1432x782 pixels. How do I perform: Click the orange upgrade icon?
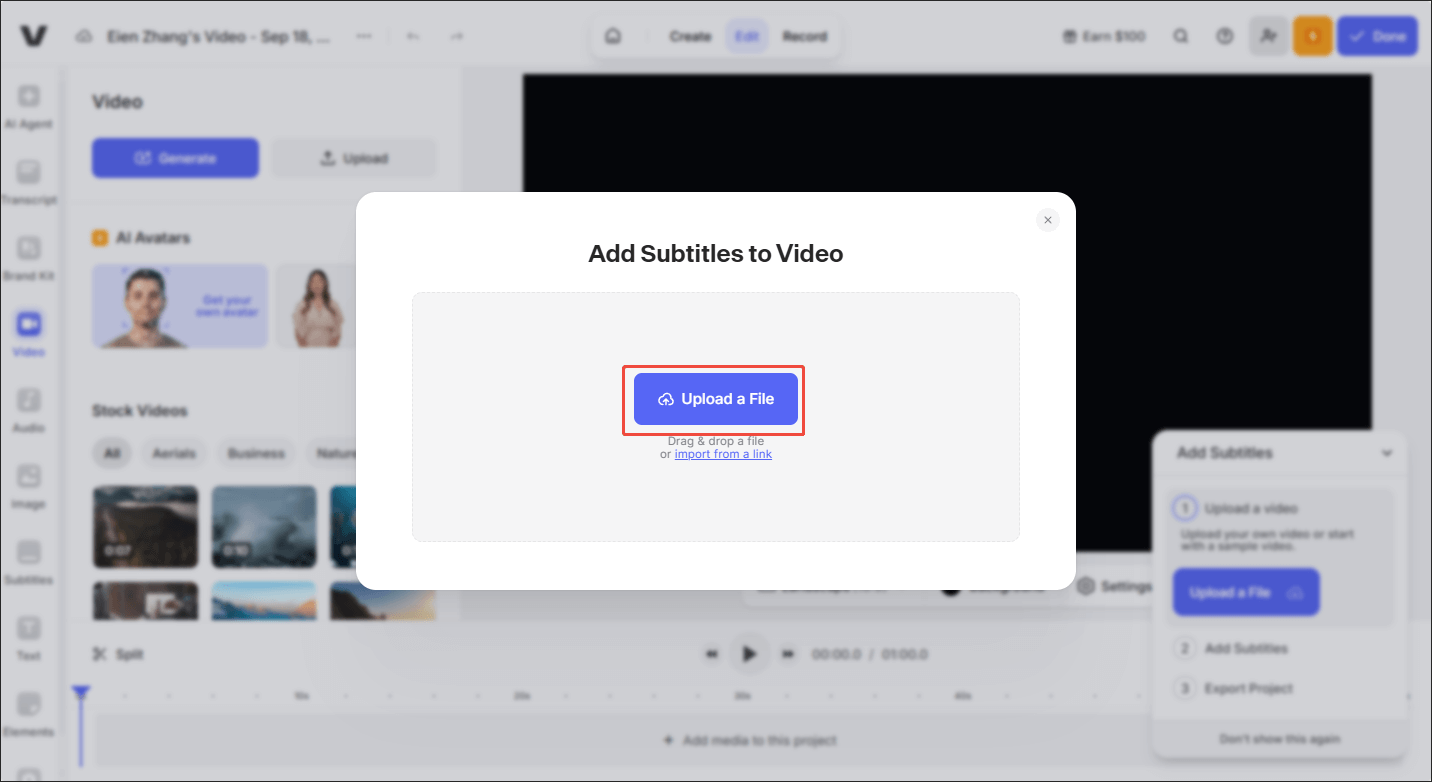tap(1312, 37)
